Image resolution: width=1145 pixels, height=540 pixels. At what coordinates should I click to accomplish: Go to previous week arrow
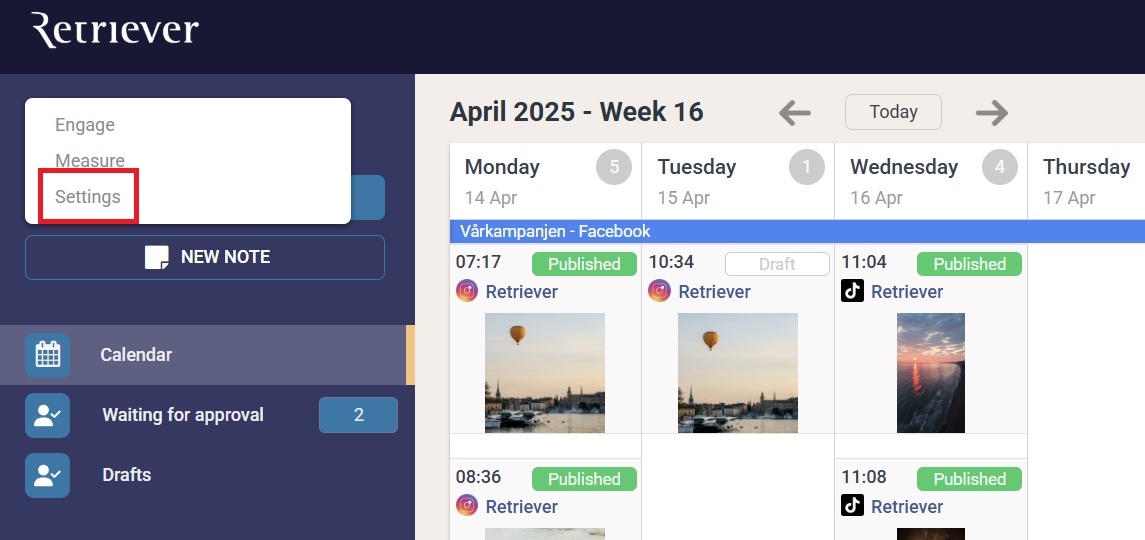(x=795, y=113)
